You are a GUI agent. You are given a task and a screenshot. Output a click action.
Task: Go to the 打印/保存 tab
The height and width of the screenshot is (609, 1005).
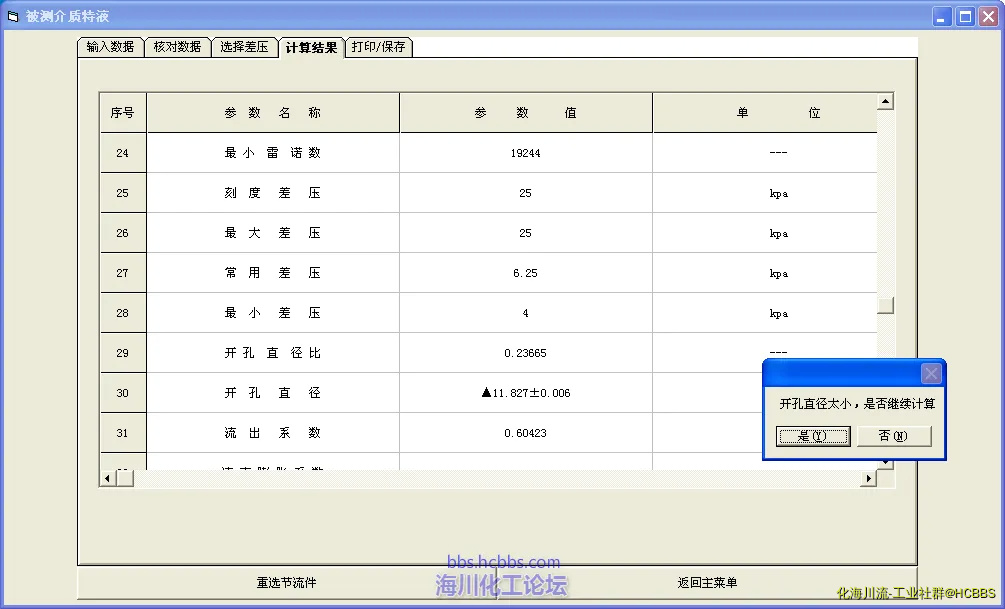(379, 47)
